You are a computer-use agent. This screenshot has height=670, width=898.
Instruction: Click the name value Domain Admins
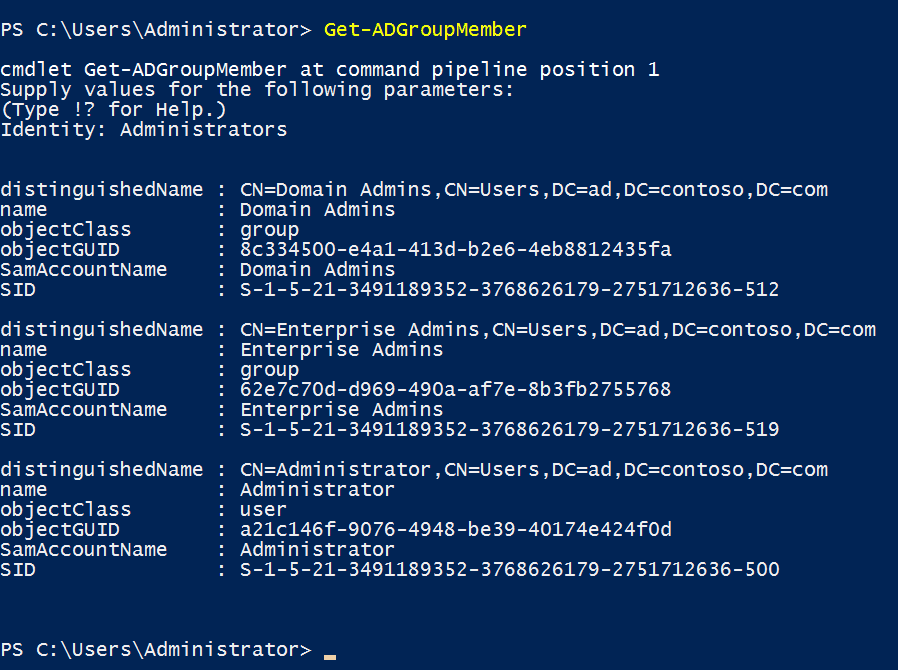(x=317, y=210)
